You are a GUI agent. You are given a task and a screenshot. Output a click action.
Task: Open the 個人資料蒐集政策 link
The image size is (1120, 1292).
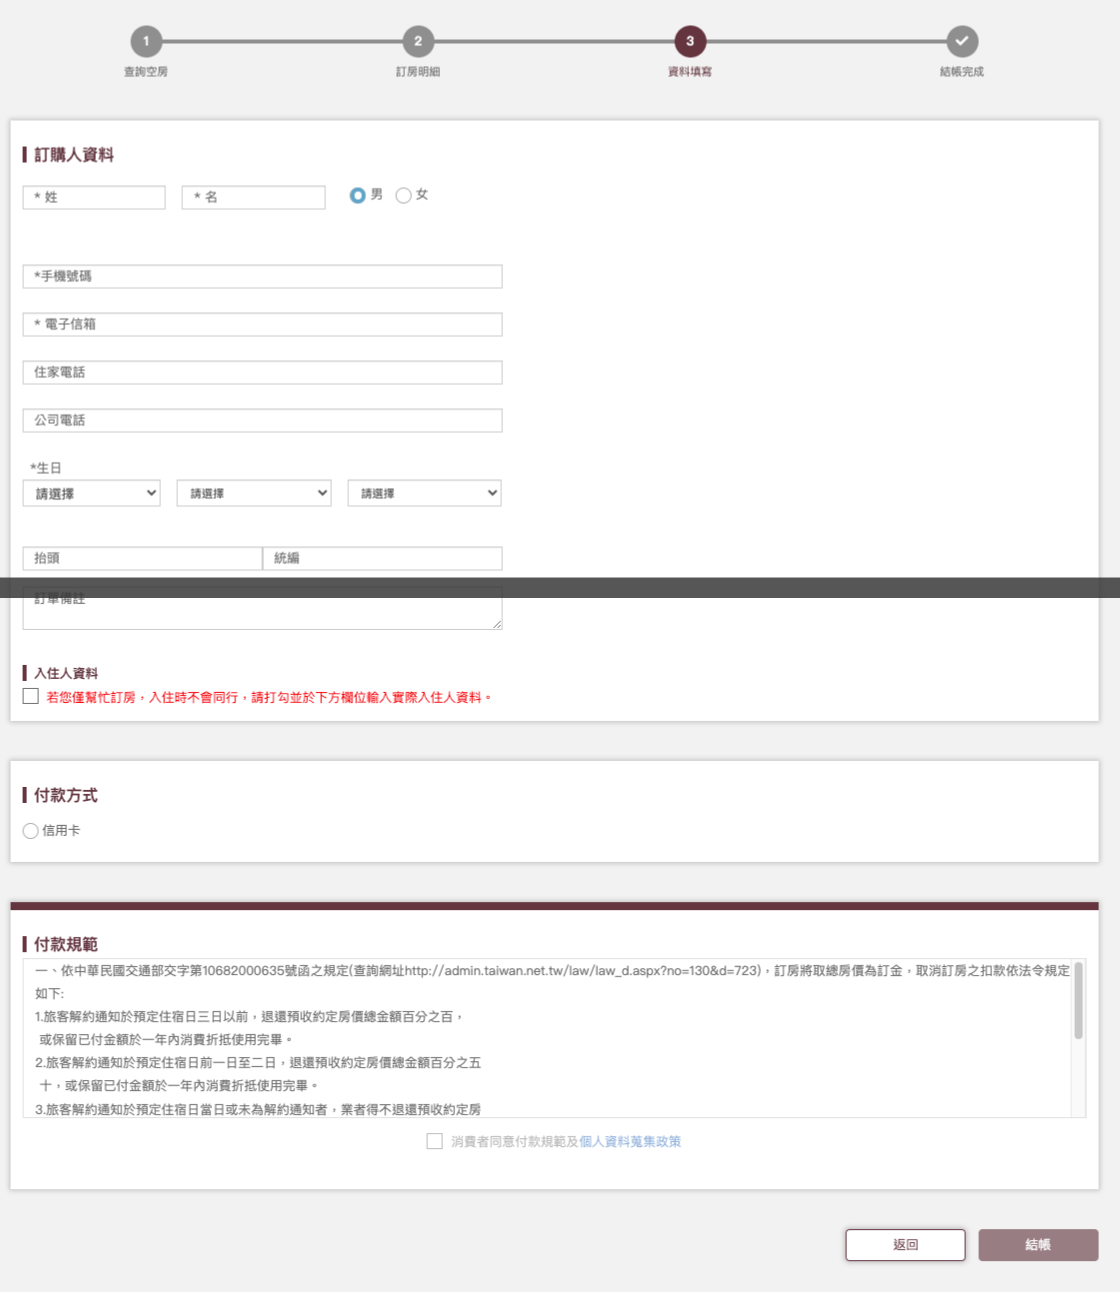(630, 1141)
